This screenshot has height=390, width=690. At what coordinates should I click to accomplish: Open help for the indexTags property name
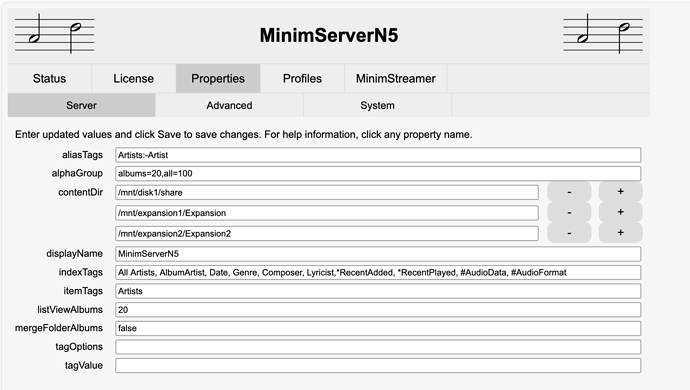(81, 272)
